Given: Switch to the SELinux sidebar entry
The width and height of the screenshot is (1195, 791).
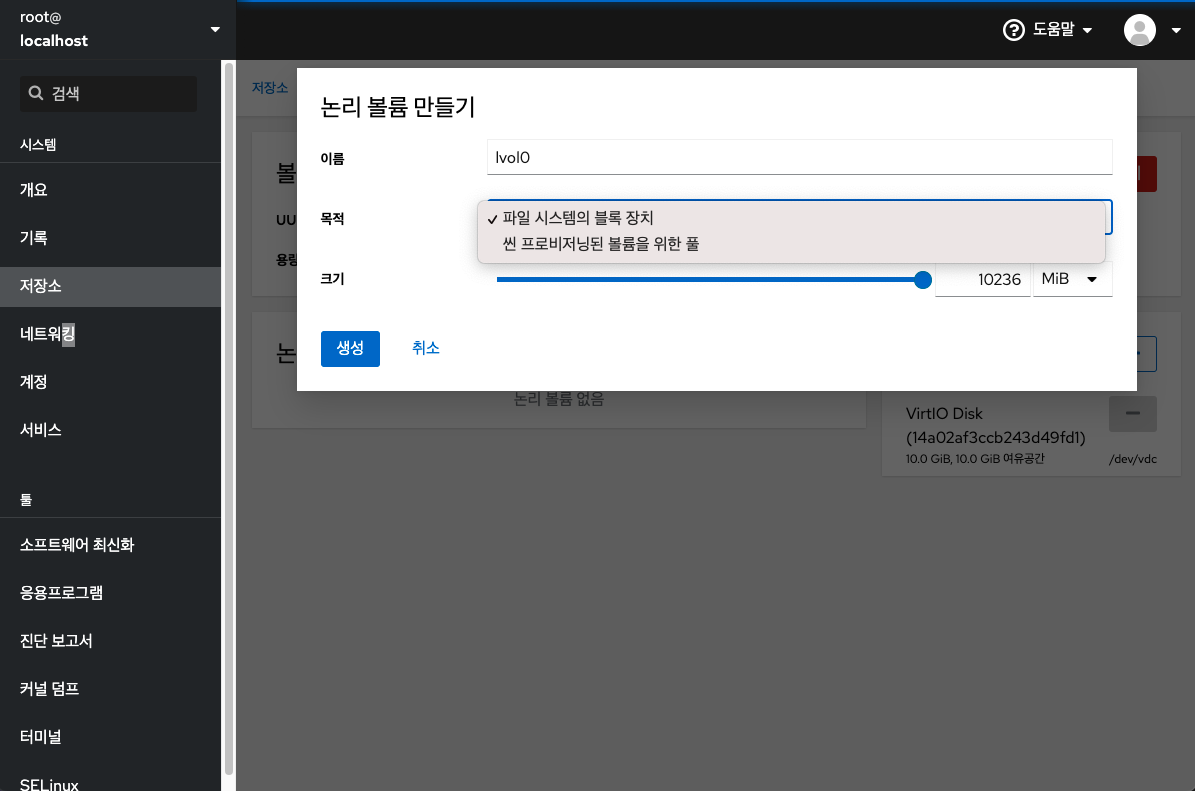Looking at the screenshot, I should [48, 784].
